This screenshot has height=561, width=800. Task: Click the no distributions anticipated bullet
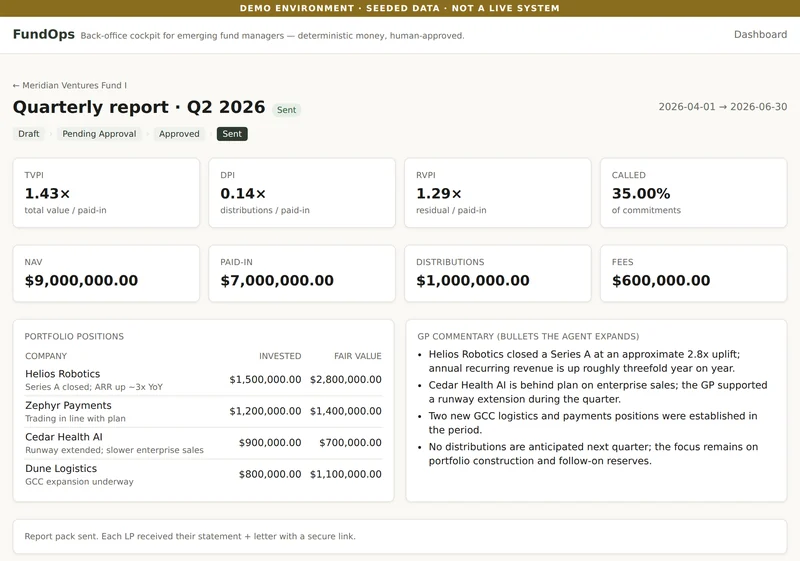point(593,453)
